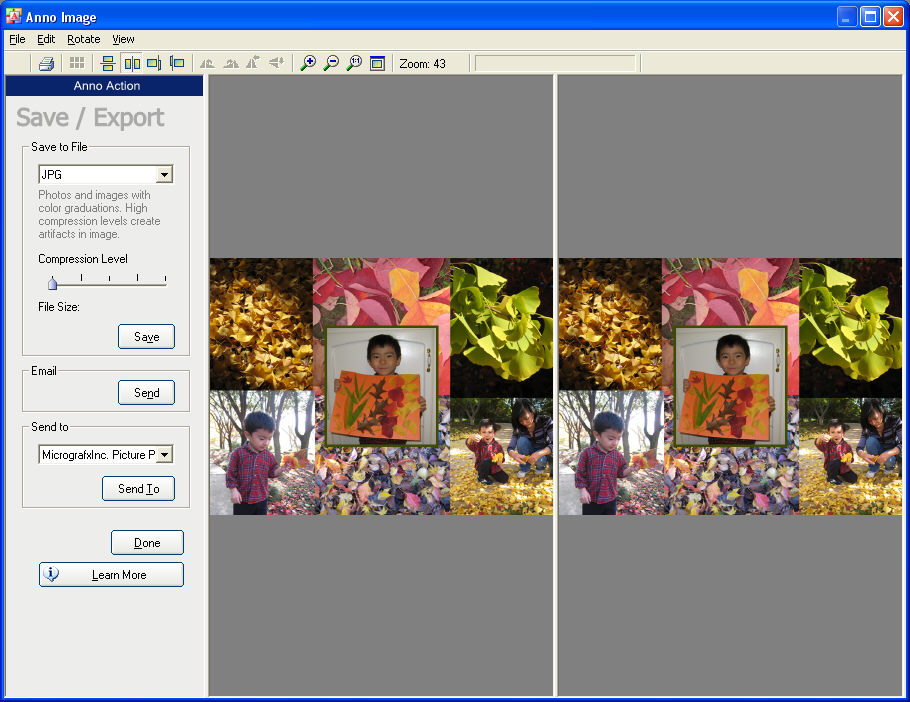This screenshot has width=910, height=702.
Task: Maximize the Anno Image window
Action: [x=870, y=17]
